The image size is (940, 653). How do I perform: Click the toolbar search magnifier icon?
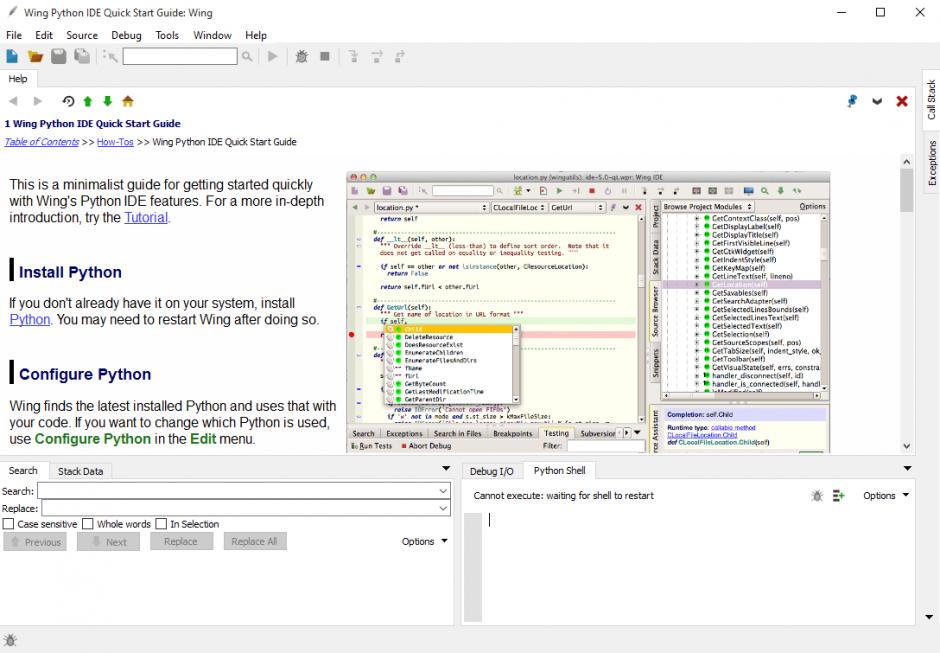click(247, 56)
